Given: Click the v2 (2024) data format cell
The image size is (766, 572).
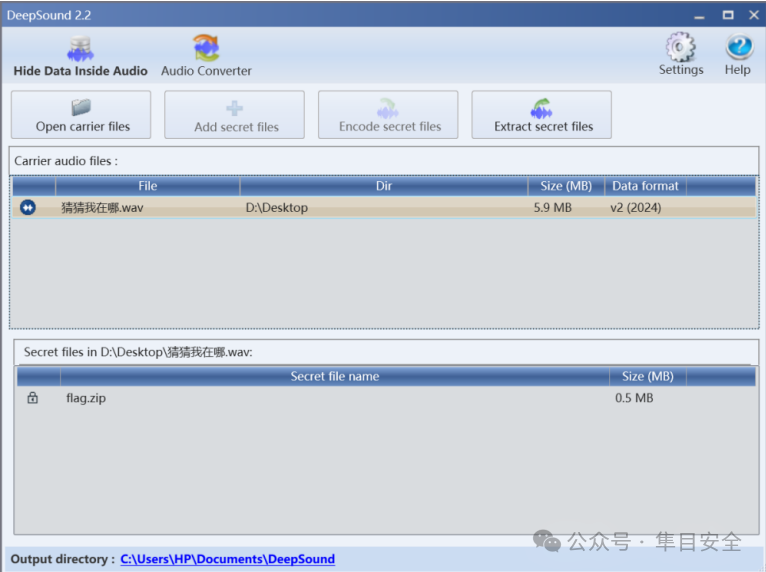Looking at the screenshot, I should click(636, 208).
